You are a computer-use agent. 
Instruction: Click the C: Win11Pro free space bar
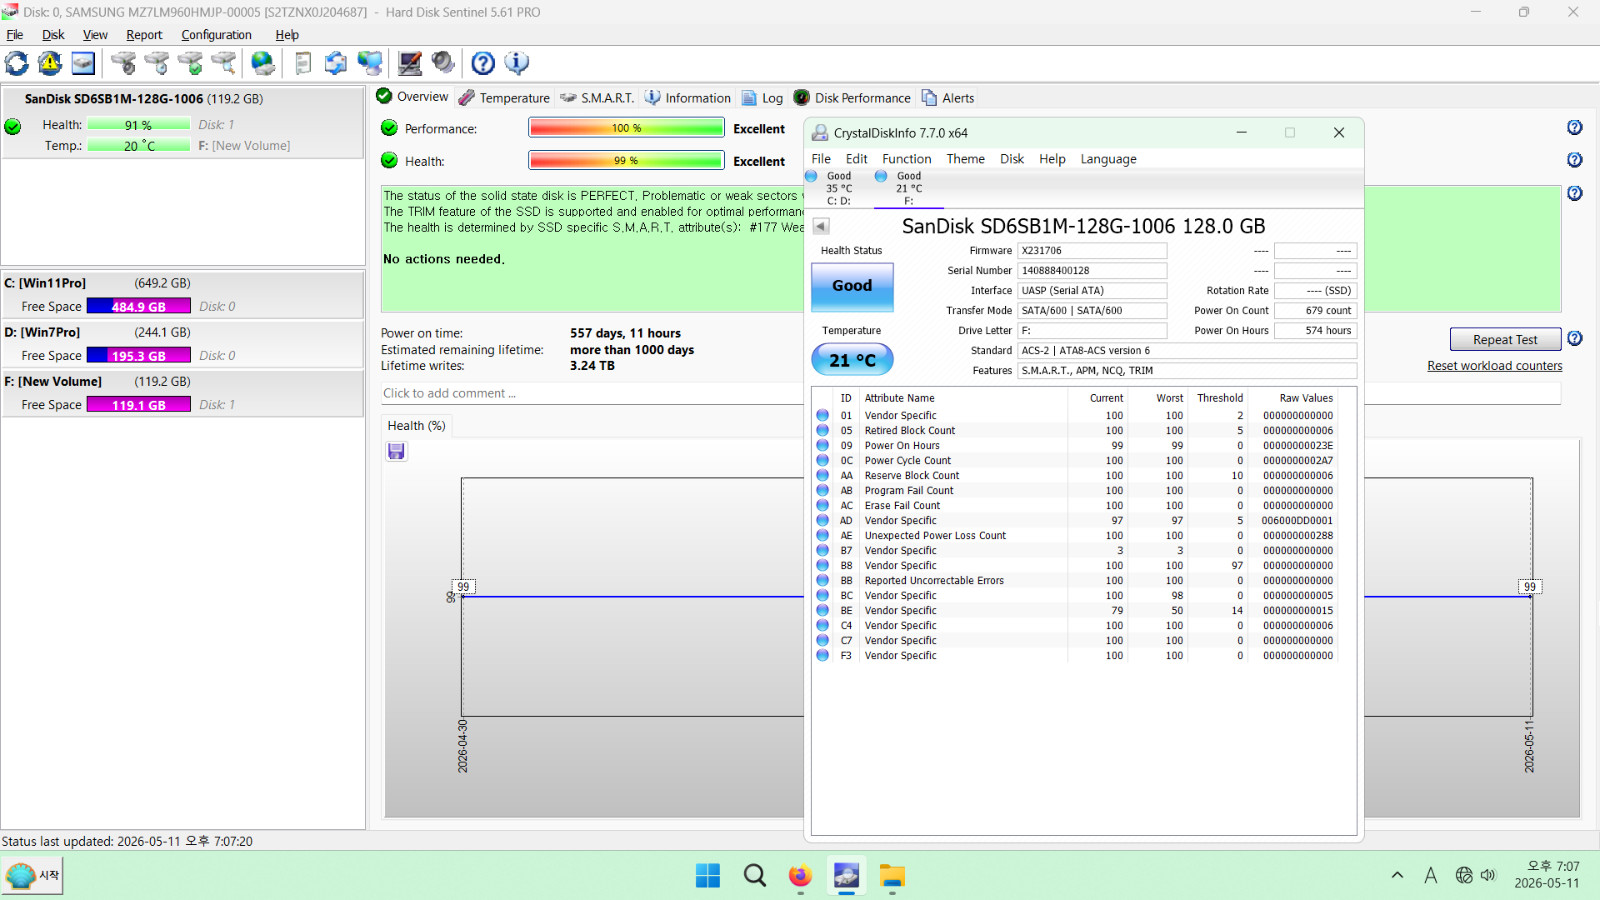(x=138, y=307)
